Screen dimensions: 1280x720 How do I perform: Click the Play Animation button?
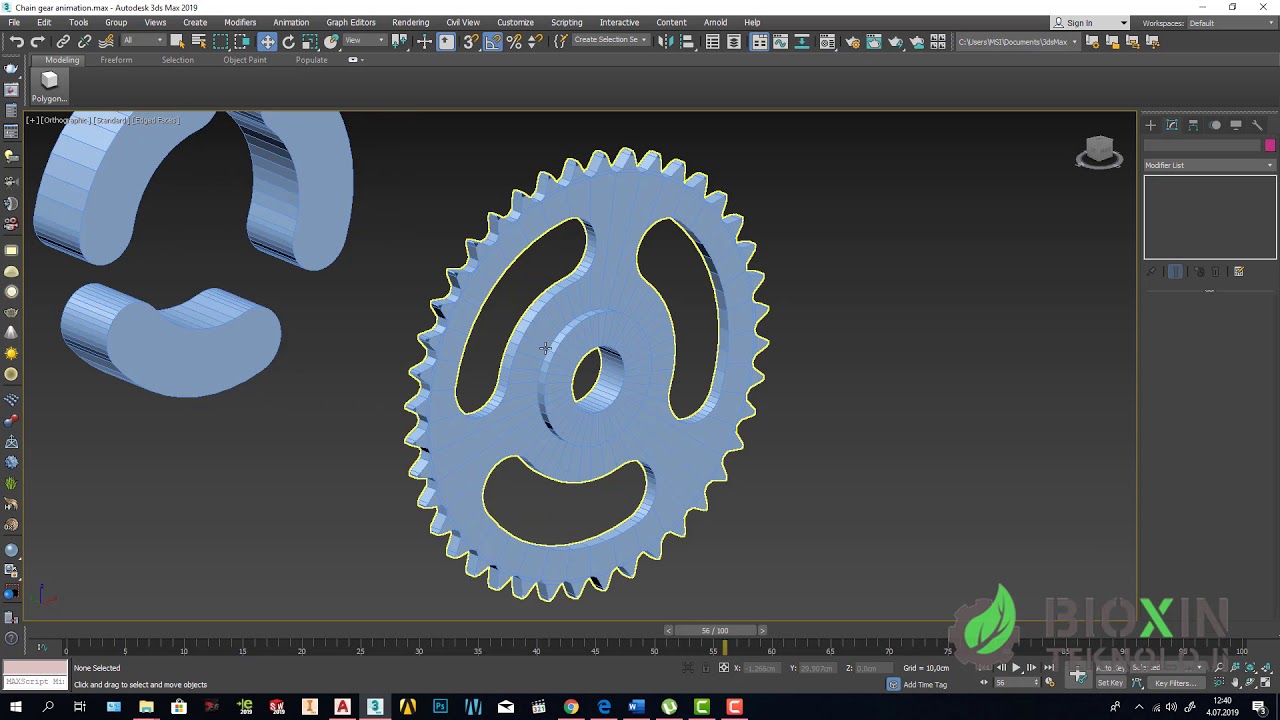coord(1016,668)
